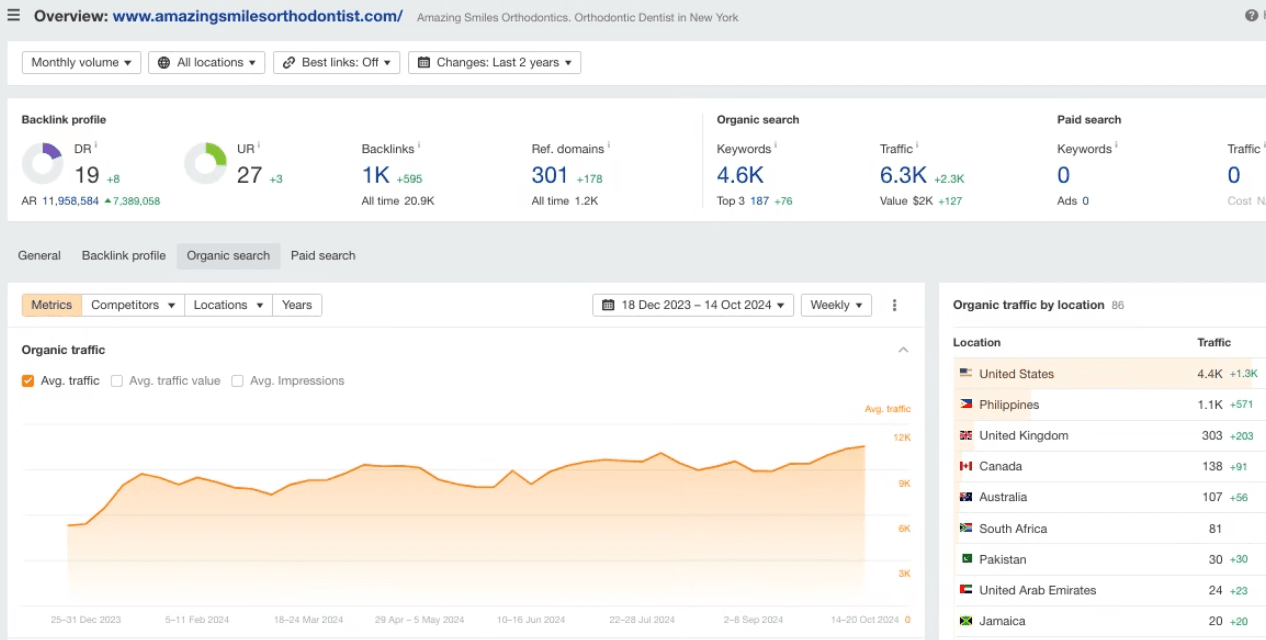Open the amazingsmilesorthodontist.com link

tap(257, 16)
